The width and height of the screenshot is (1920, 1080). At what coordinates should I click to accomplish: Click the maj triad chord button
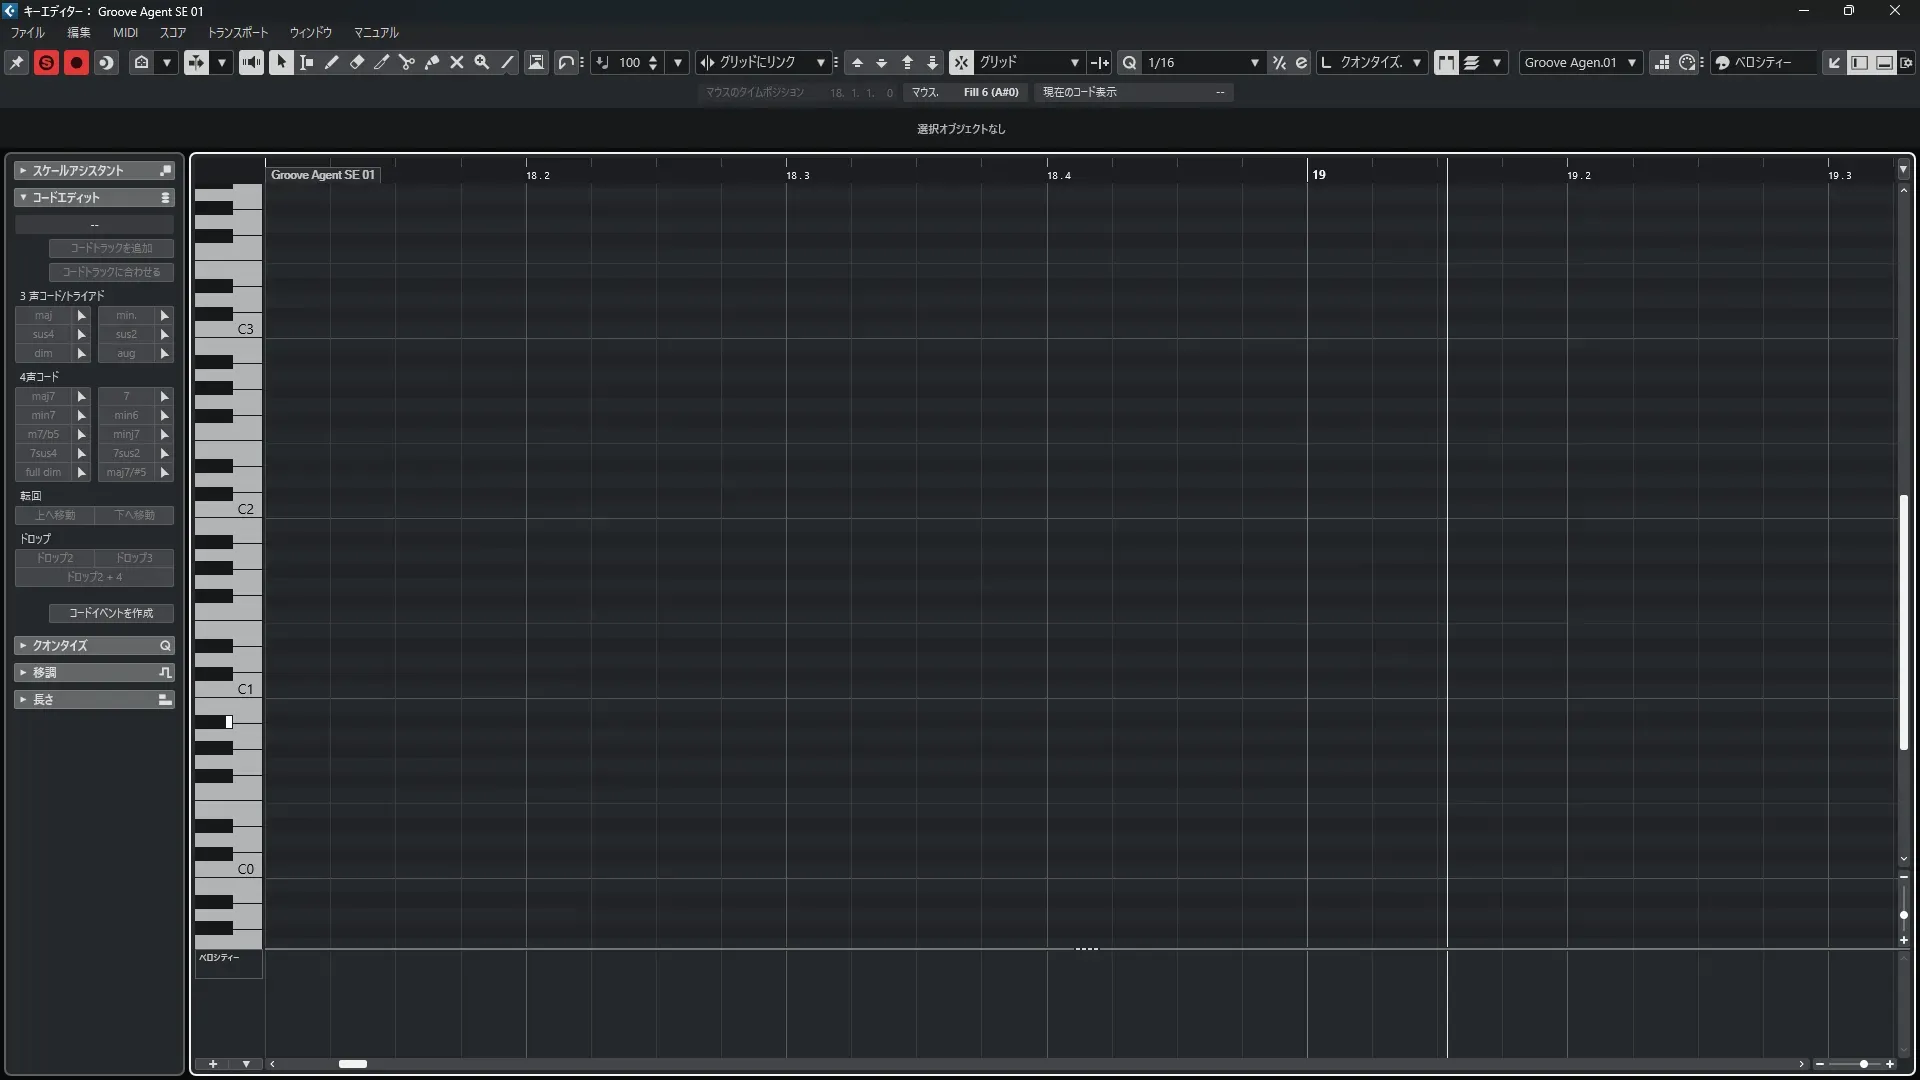(x=44, y=315)
